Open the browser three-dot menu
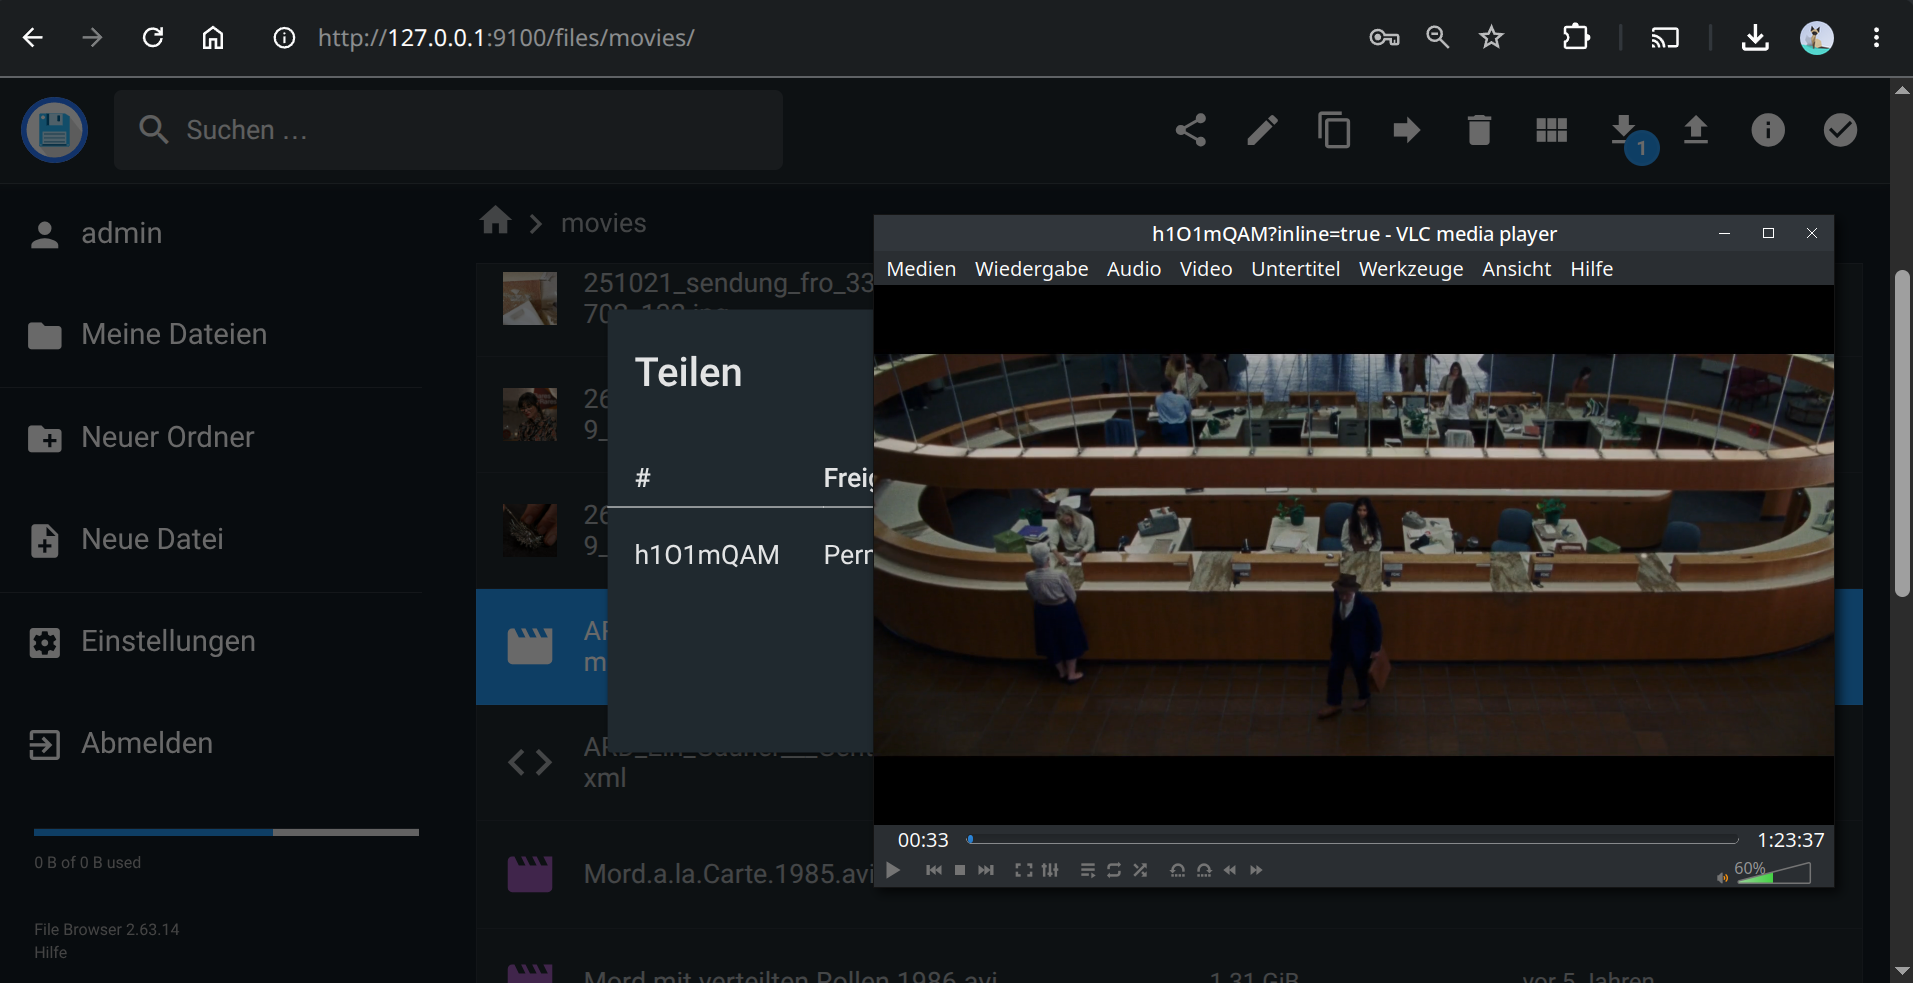This screenshot has height=983, width=1913. (x=1876, y=38)
